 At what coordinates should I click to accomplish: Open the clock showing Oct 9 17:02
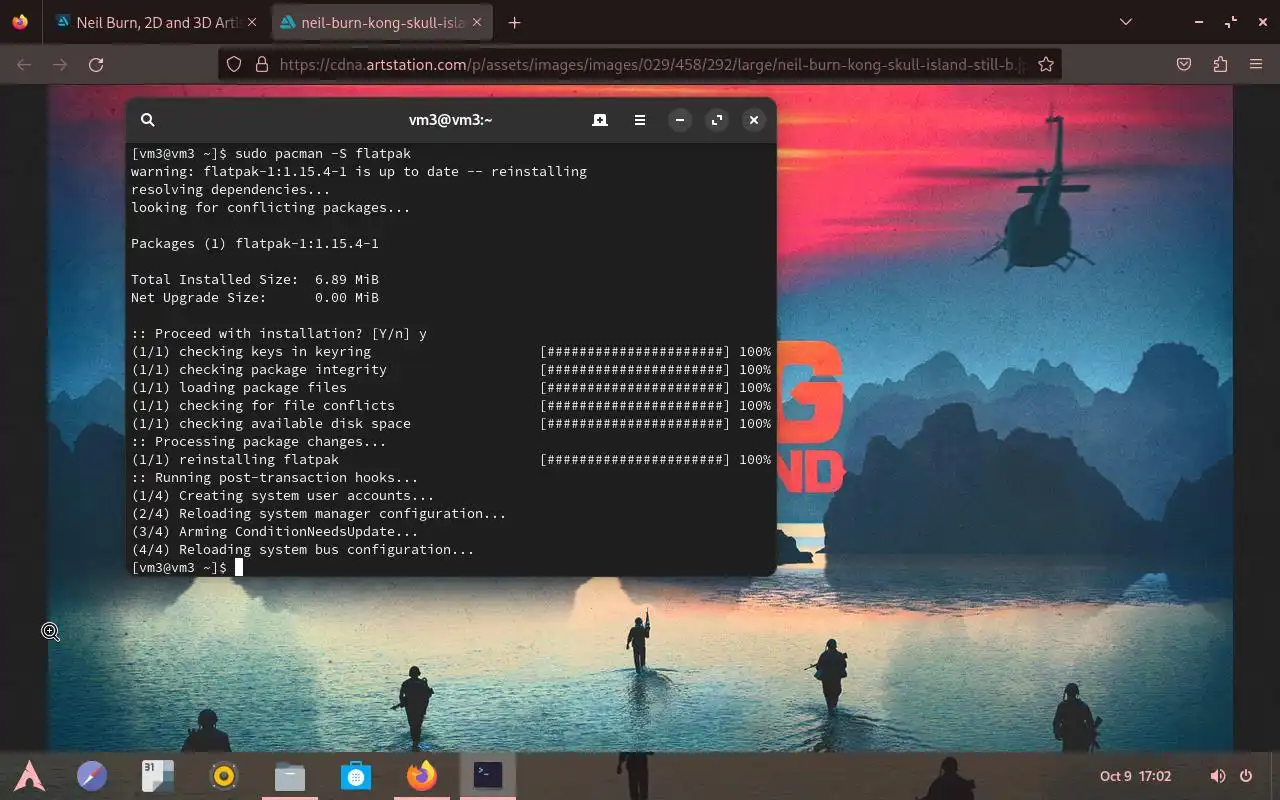(x=1135, y=776)
